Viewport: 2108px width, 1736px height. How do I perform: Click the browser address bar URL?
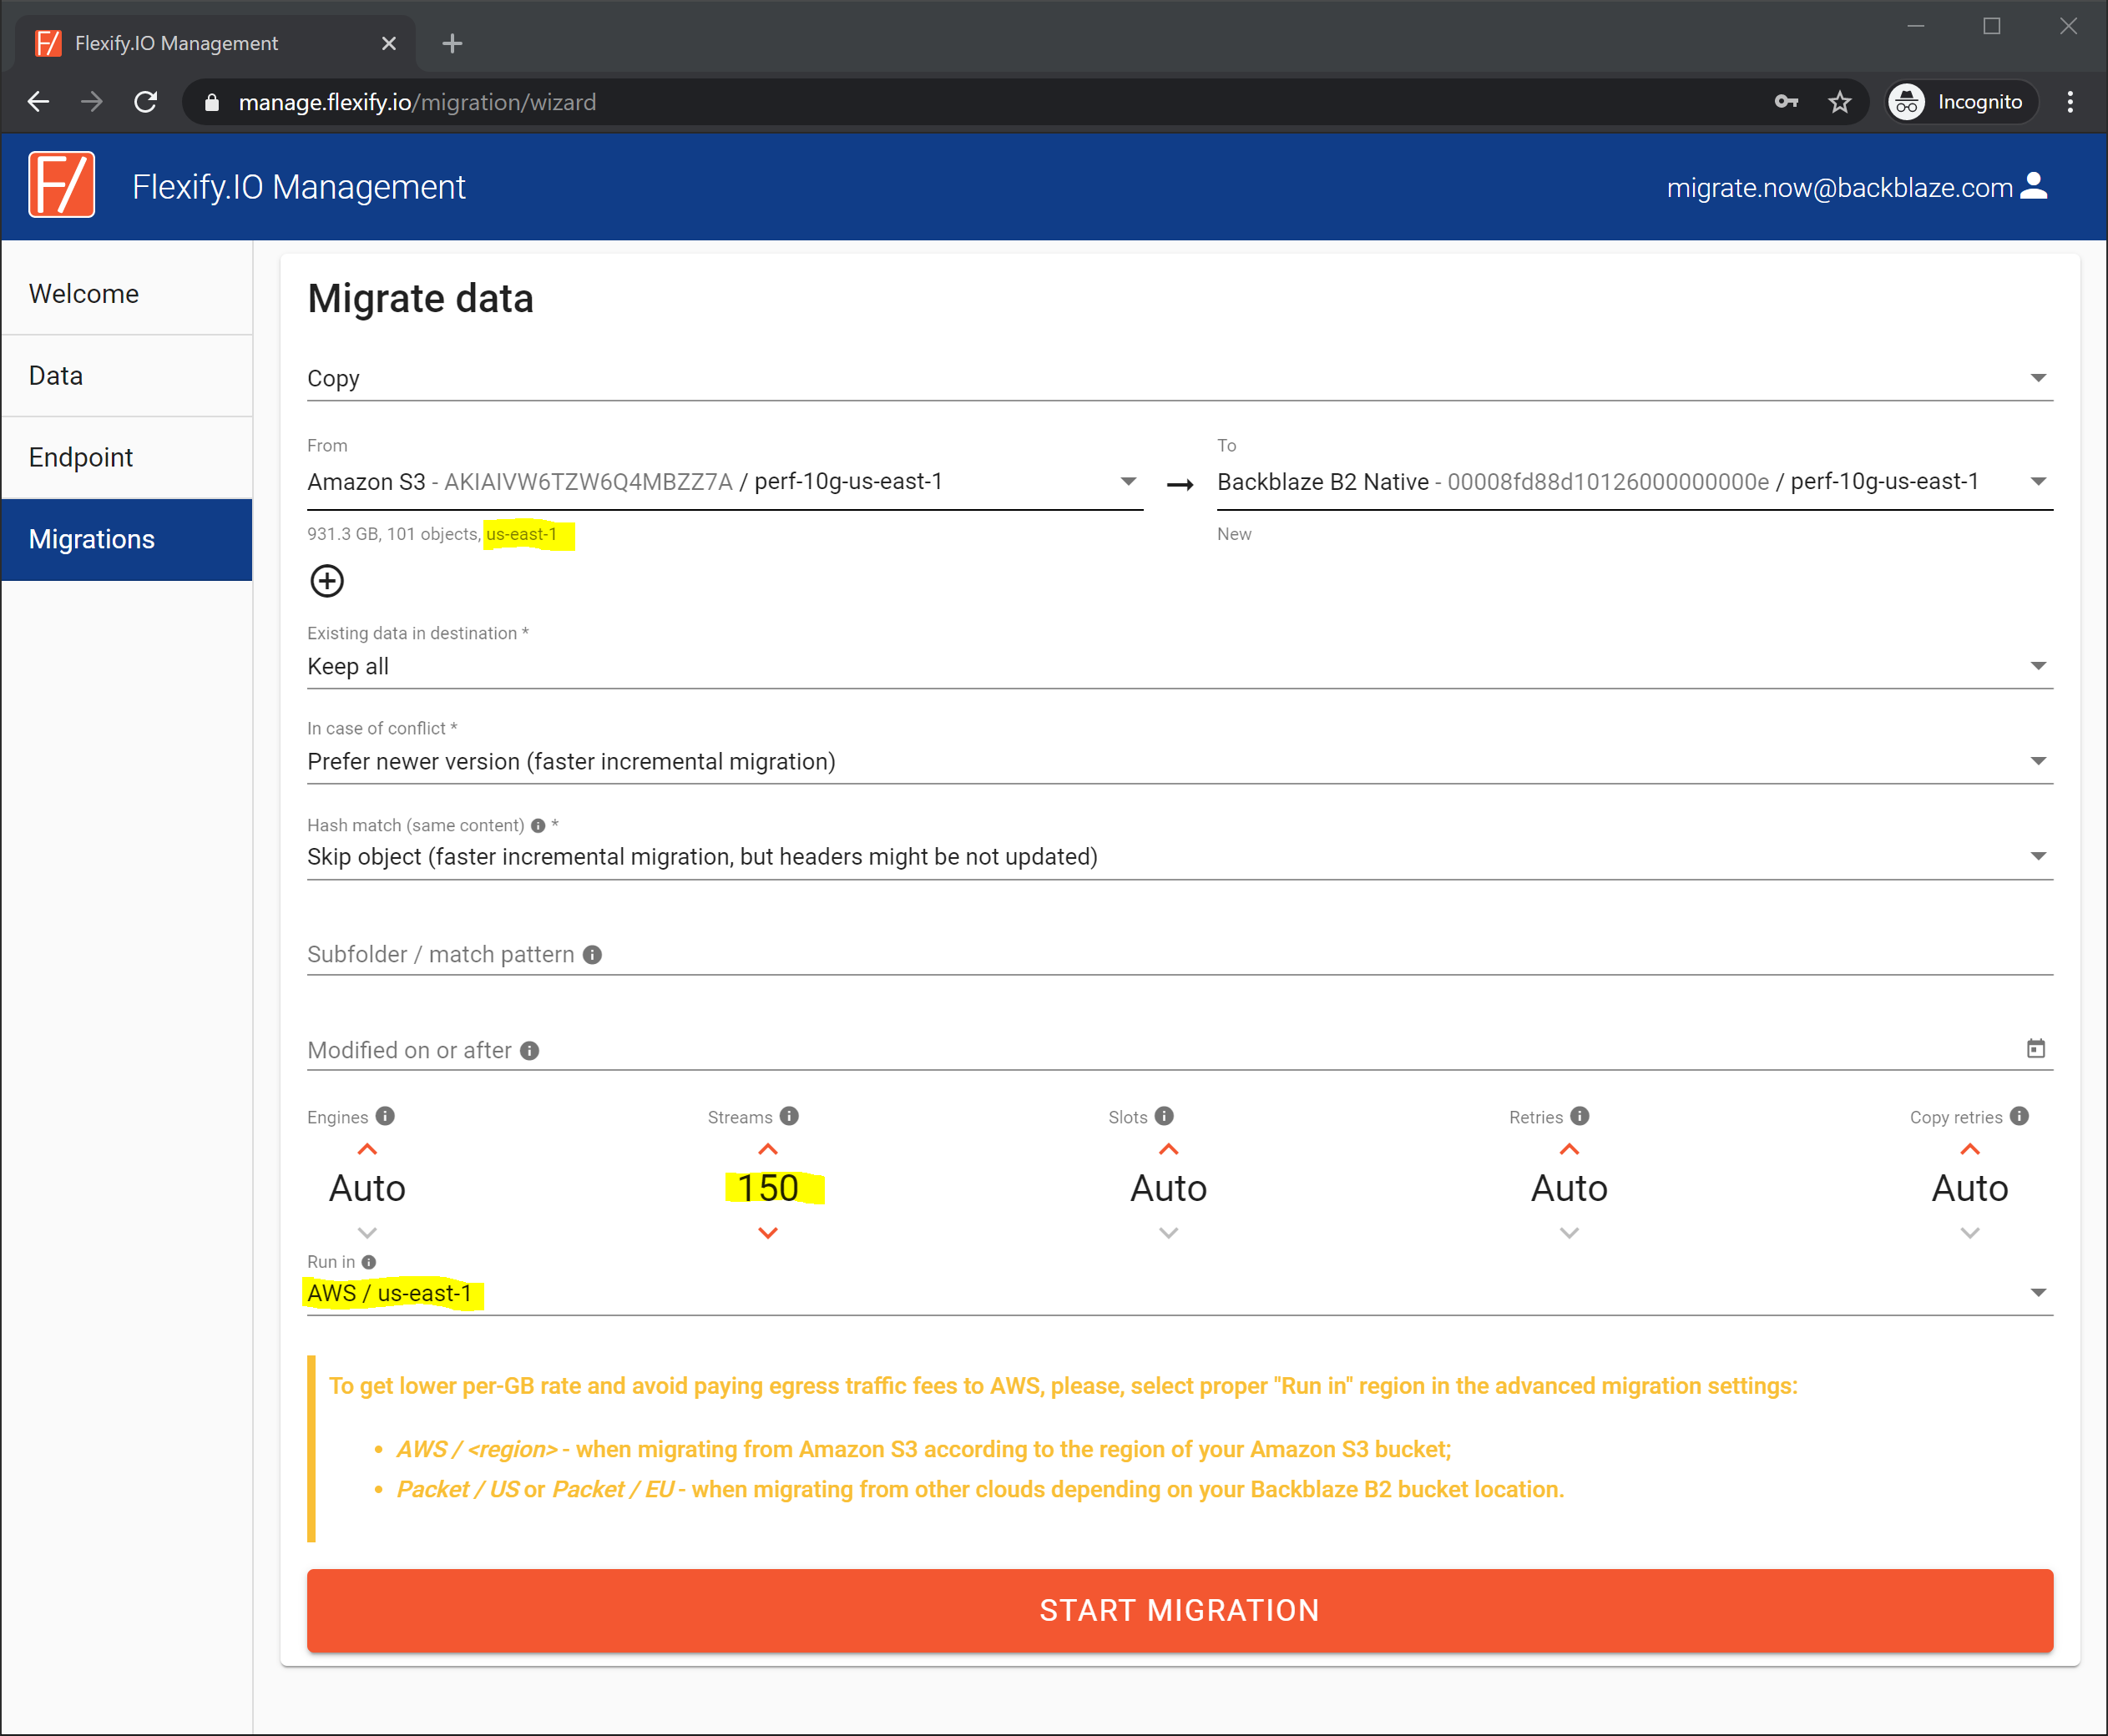tap(417, 102)
